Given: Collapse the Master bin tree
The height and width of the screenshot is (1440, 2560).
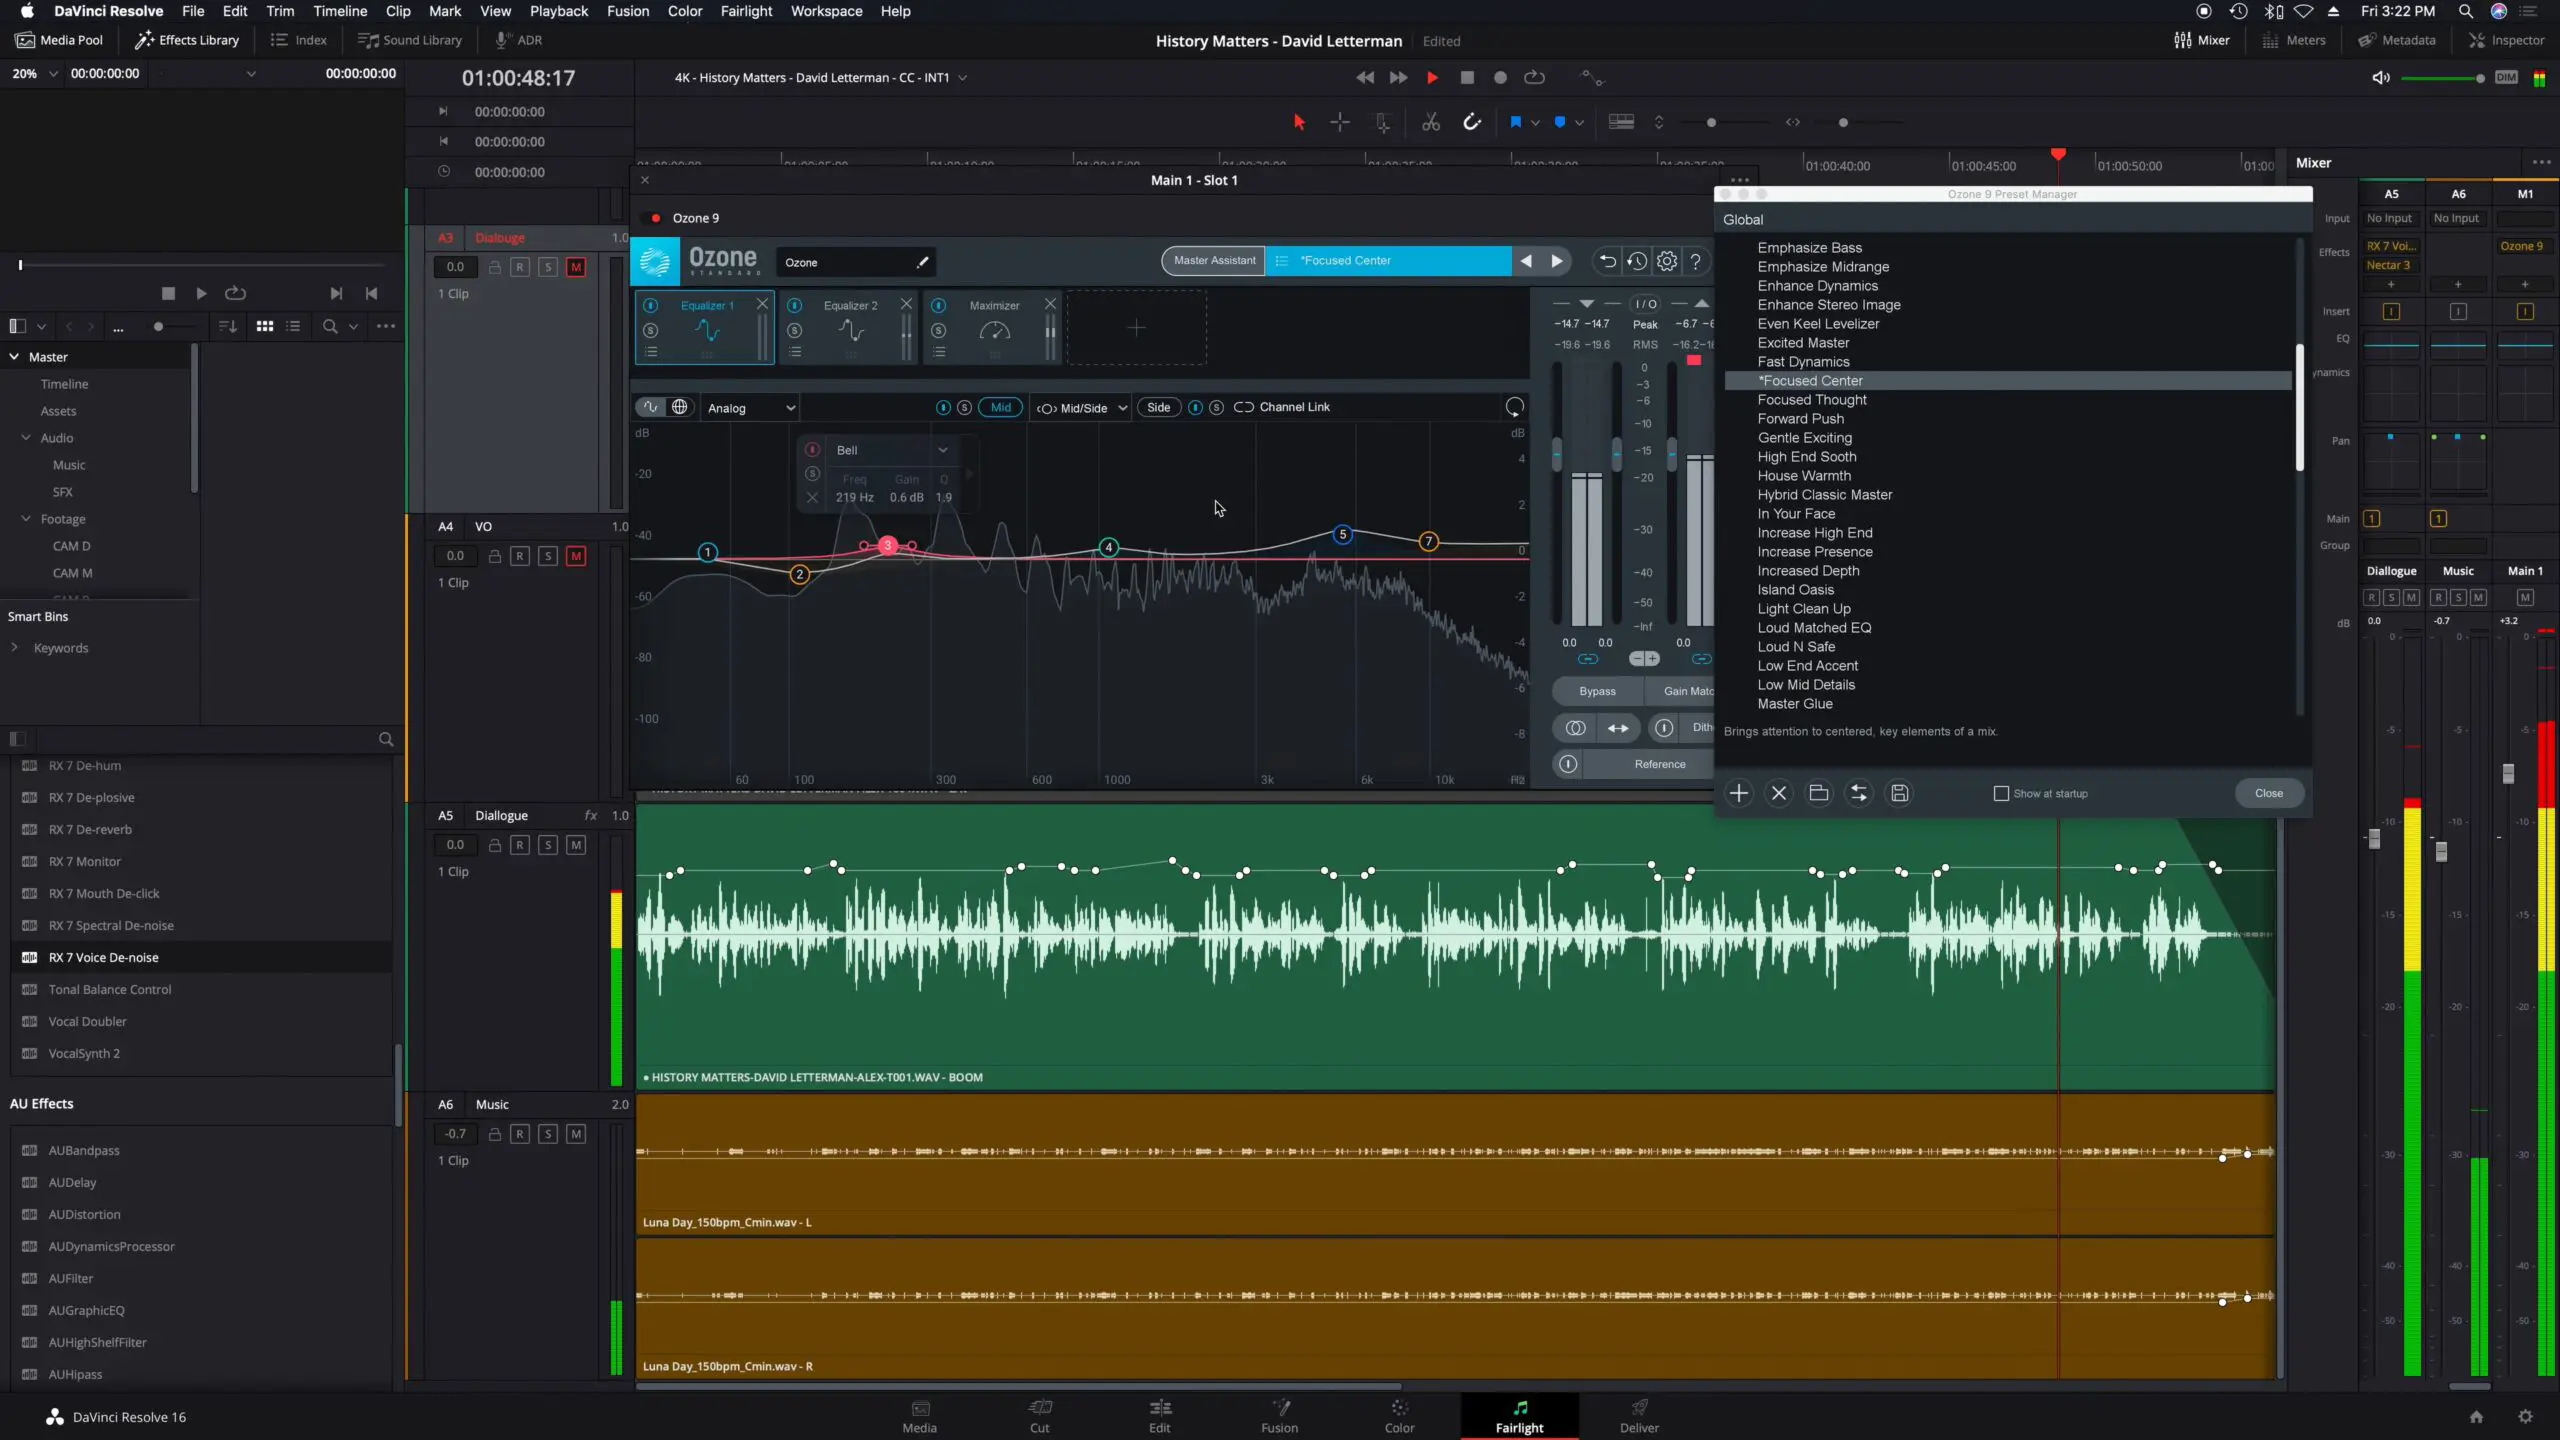Looking at the screenshot, I should point(14,356).
